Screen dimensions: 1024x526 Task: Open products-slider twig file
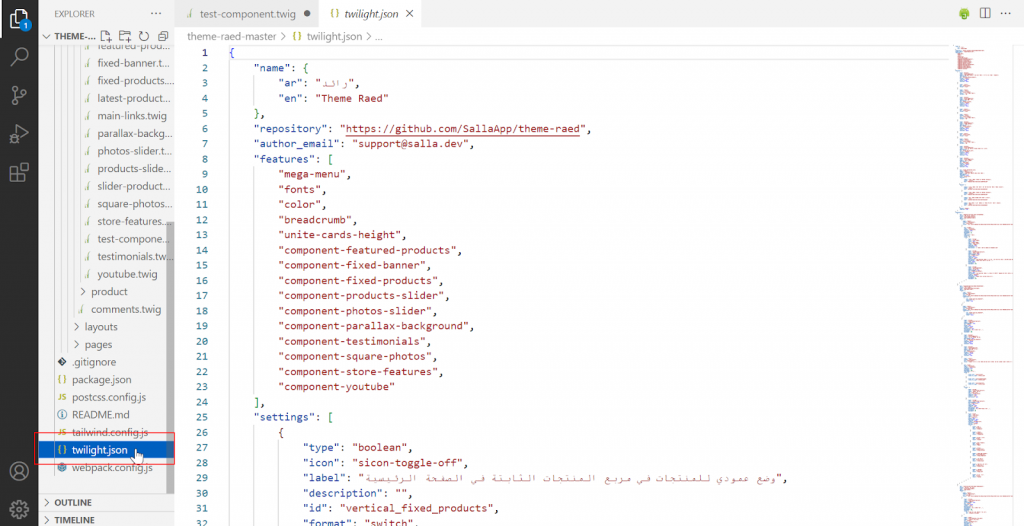click(x=135, y=169)
